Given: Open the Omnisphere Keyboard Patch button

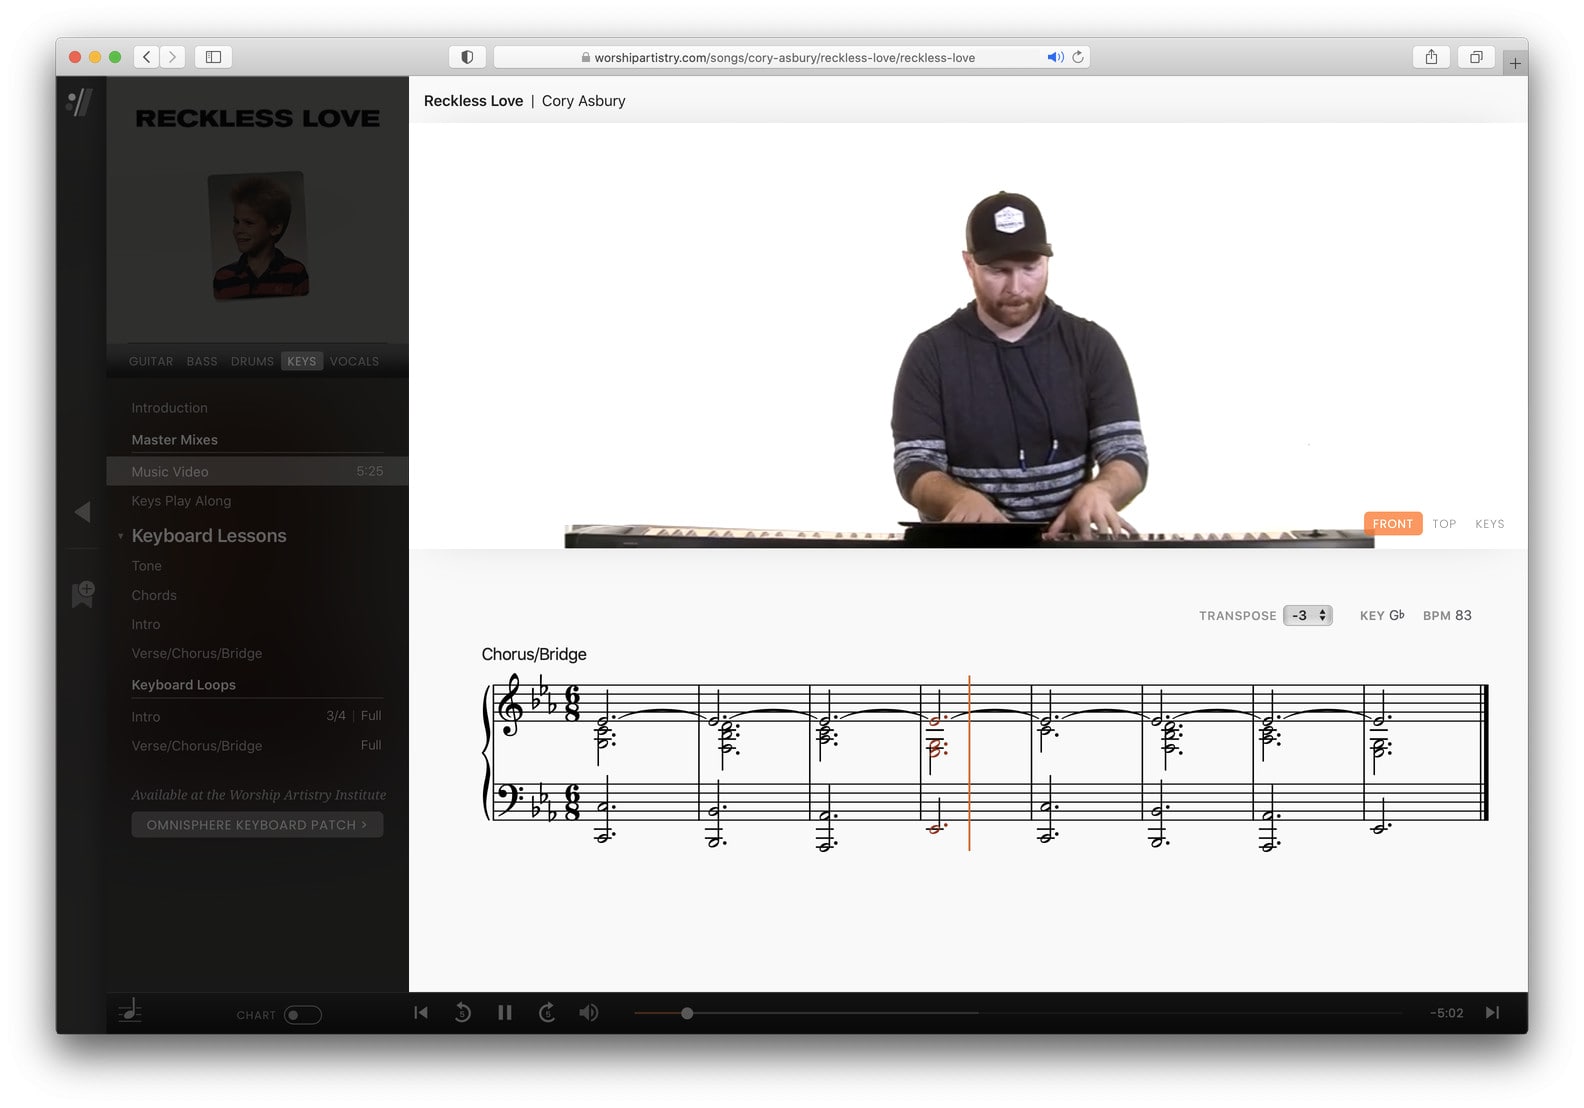Looking at the screenshot, I should pyautogui.click(x=257, y=825).
